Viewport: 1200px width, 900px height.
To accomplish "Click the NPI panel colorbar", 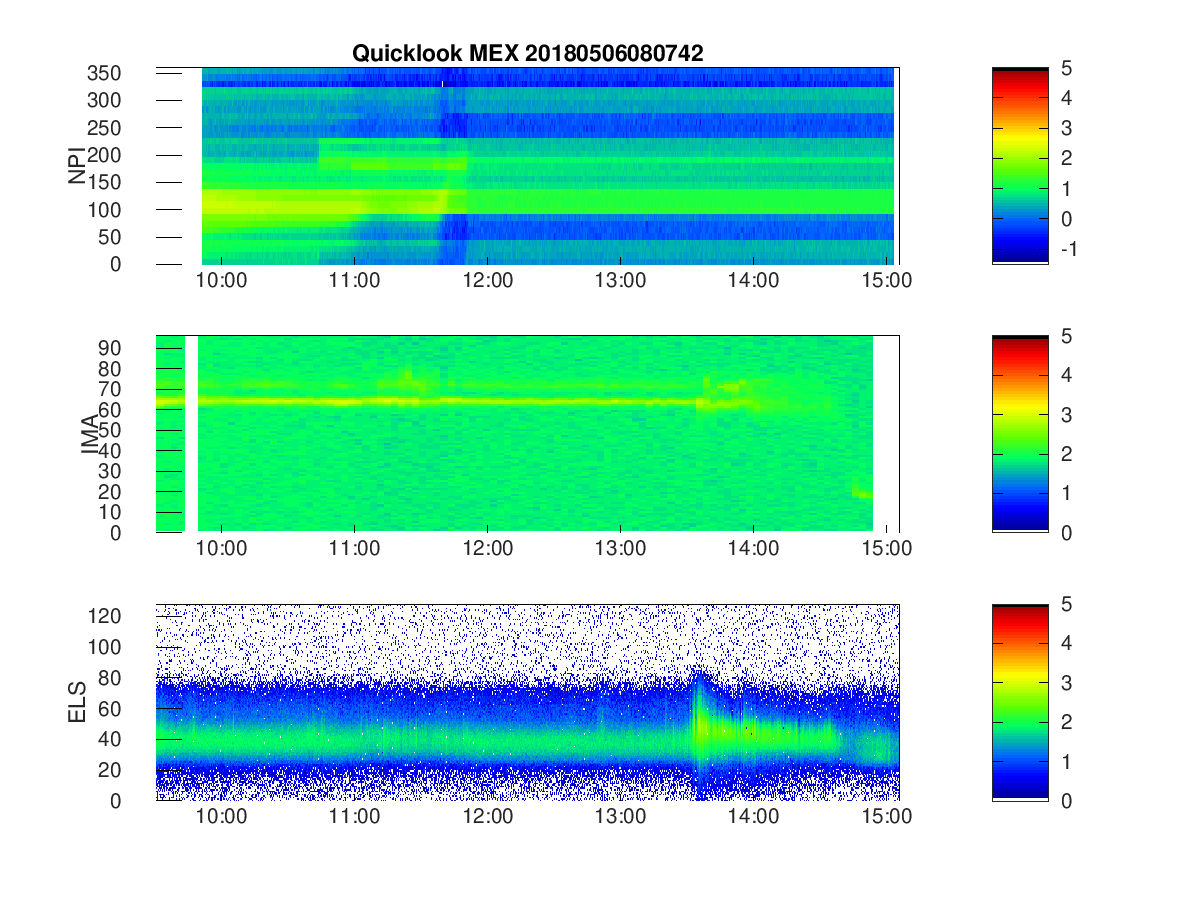I will click(1020, 166).
